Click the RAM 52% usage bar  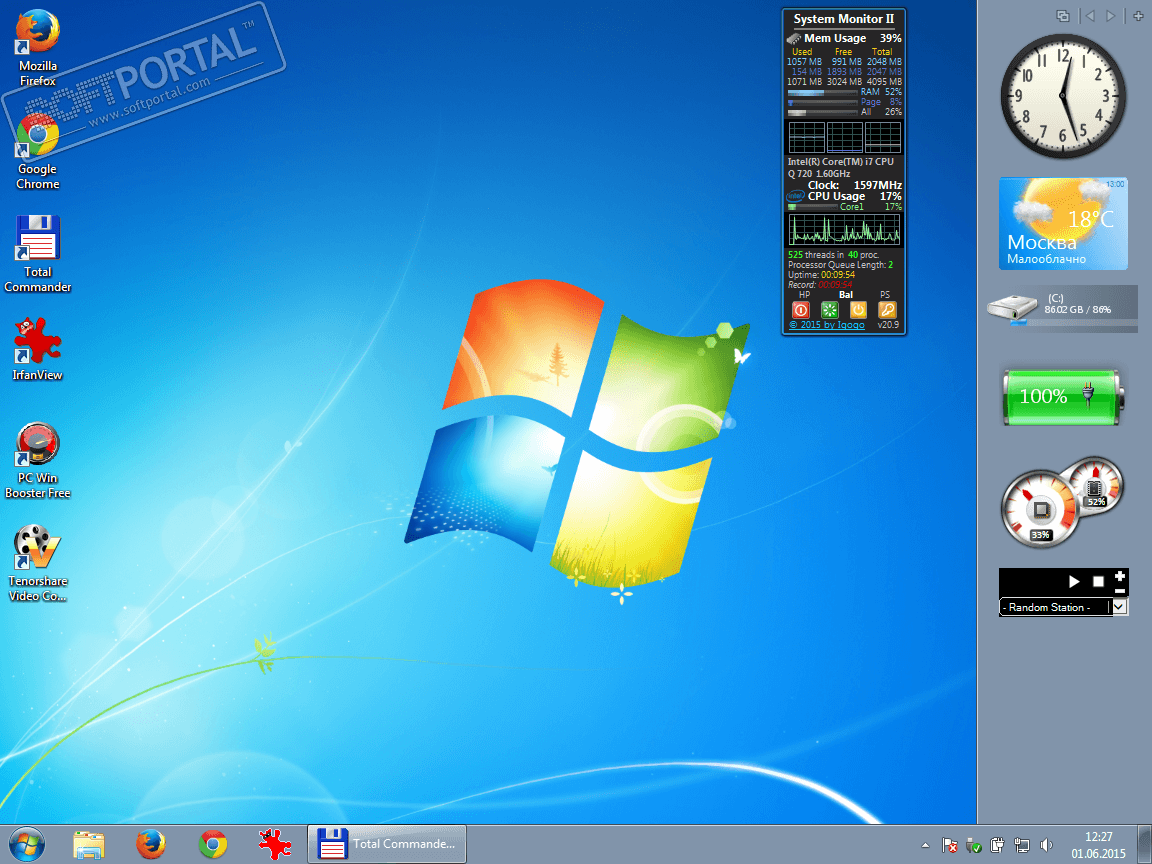coord(822,93)
